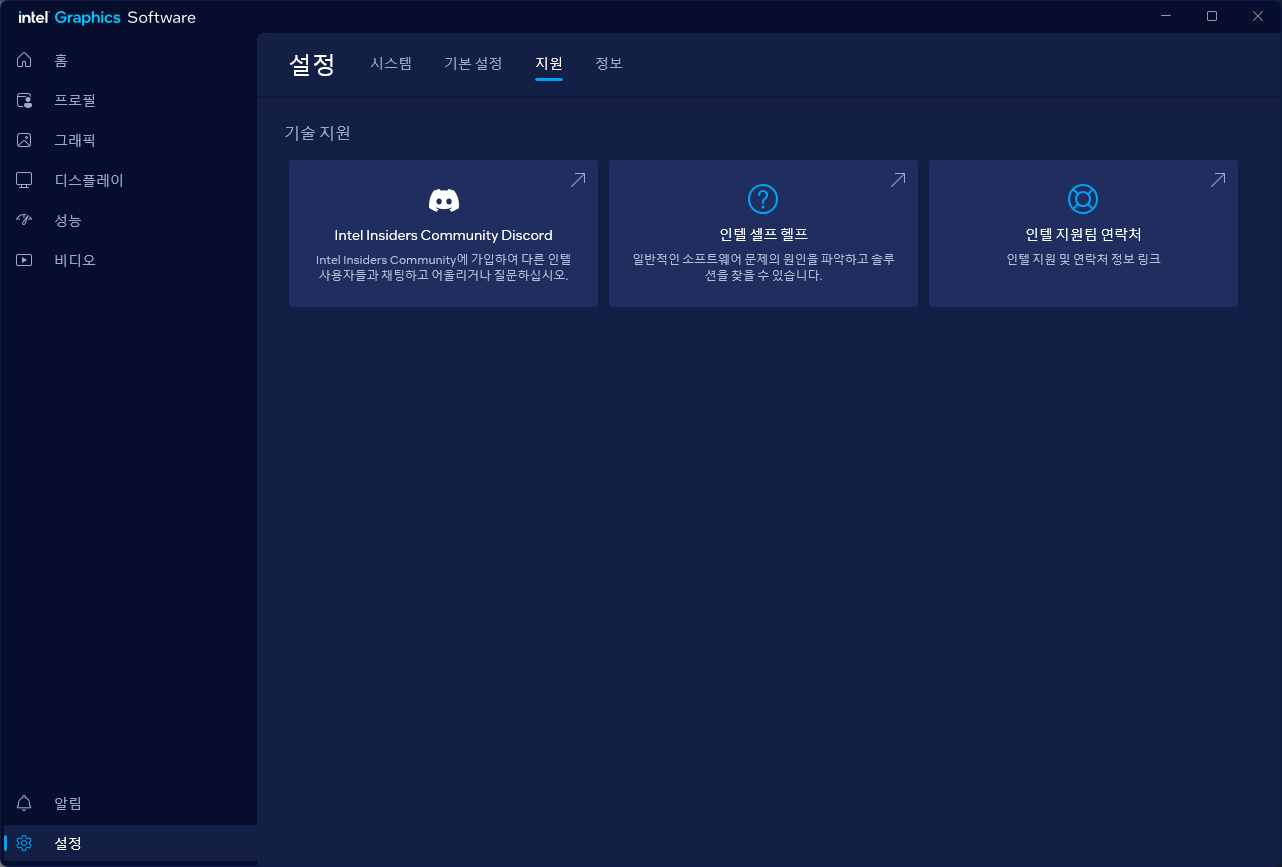
Task: Click external link arrow on Discord card
Action: click(x=578, y=180)
